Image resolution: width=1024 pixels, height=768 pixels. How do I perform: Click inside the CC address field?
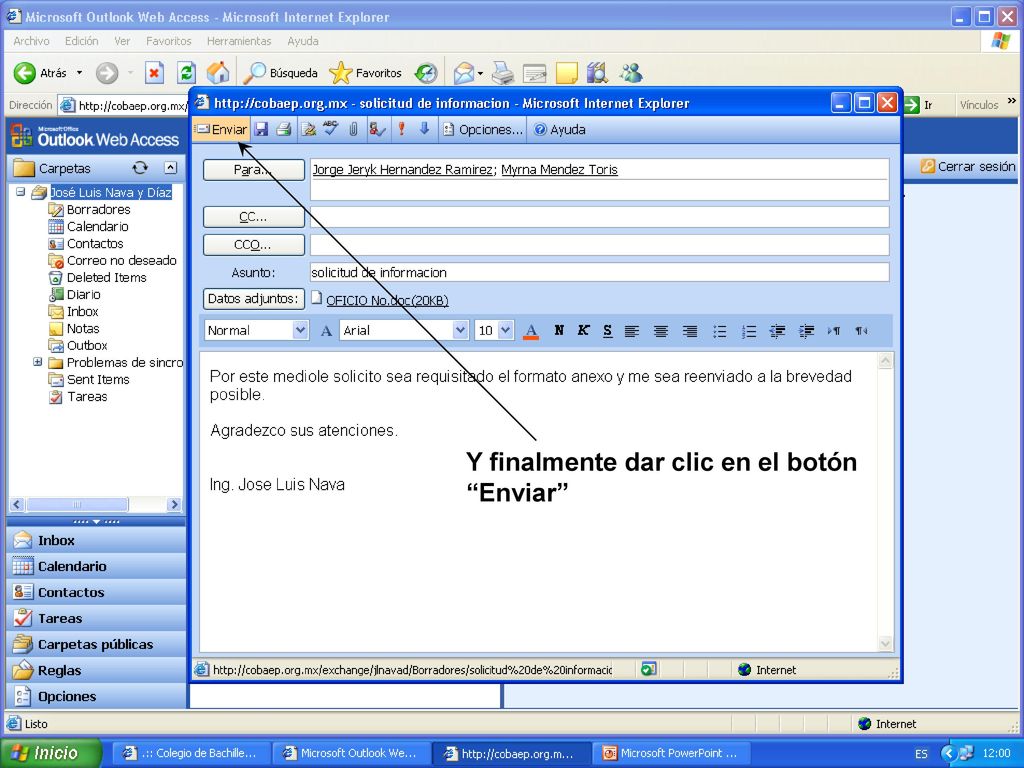pyautogui.click(x=600, y=217)
